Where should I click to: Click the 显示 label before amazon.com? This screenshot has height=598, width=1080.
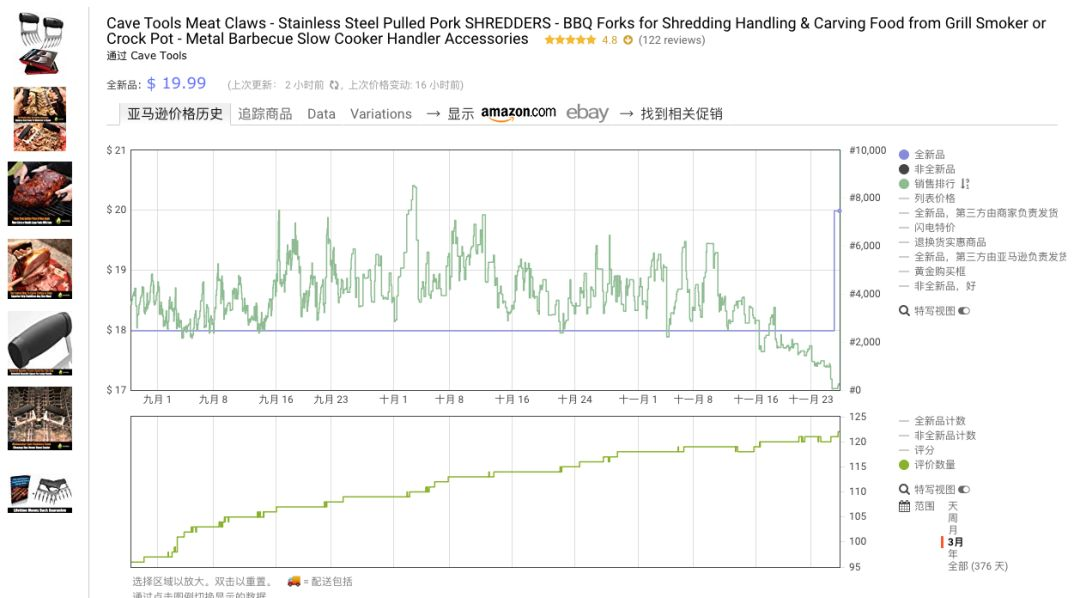(461, 114)
